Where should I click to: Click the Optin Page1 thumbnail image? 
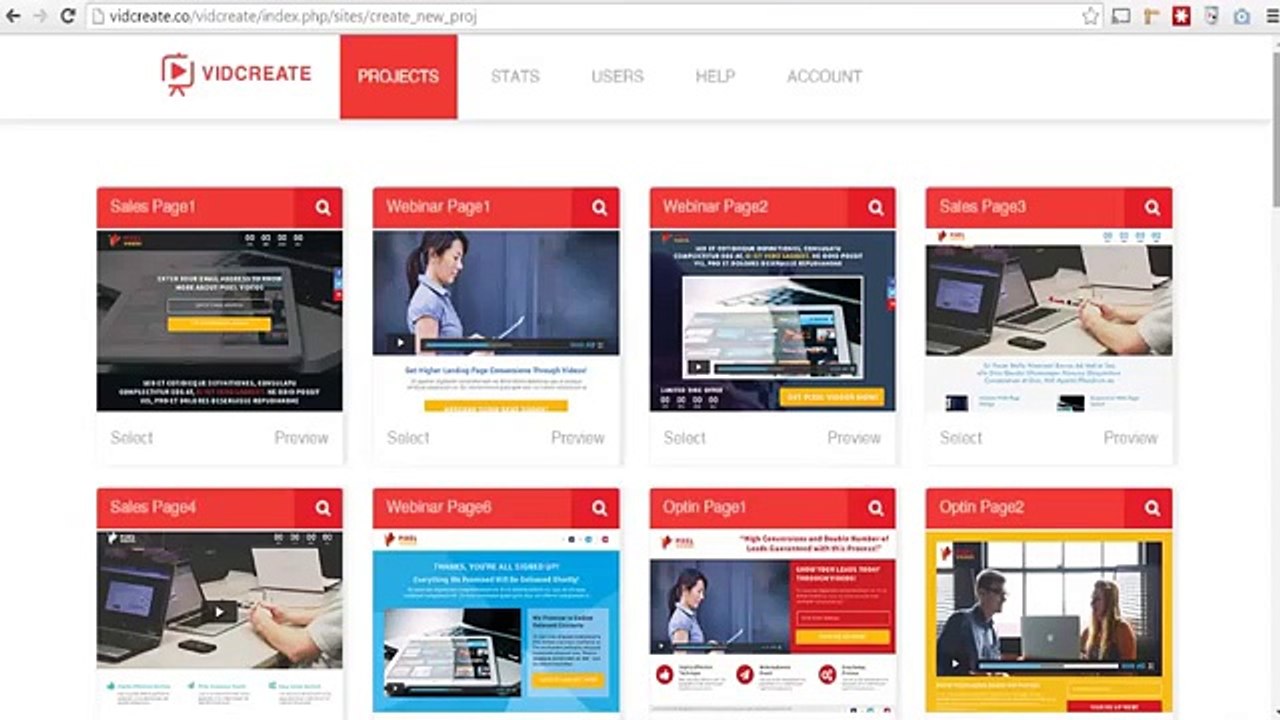pyautogui.click(x=773, y=621)
